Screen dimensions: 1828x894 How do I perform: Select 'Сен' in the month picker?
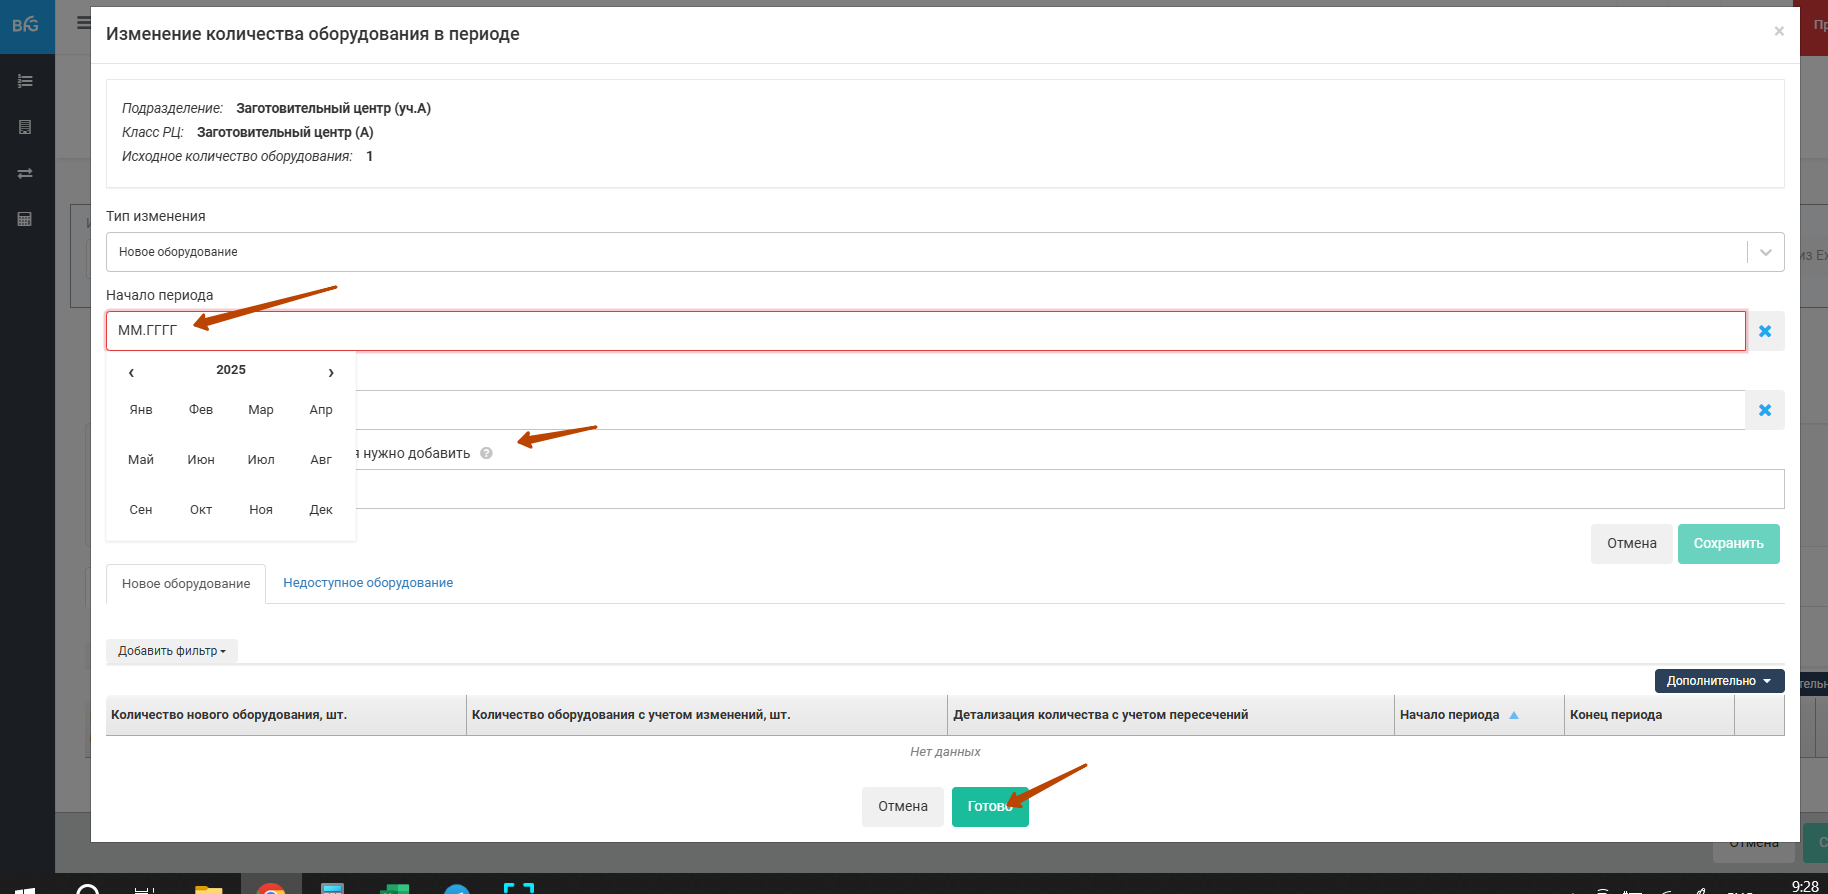[x=141, y=510]
